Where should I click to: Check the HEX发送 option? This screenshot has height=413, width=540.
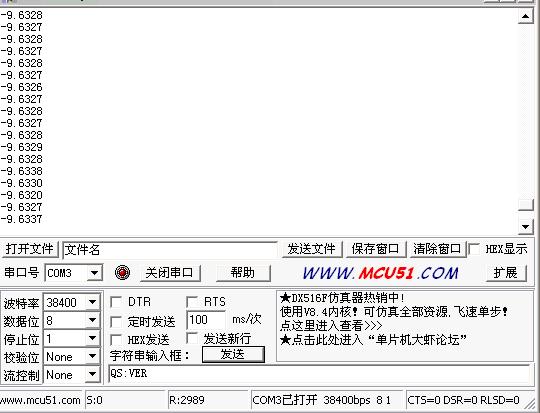116,340
